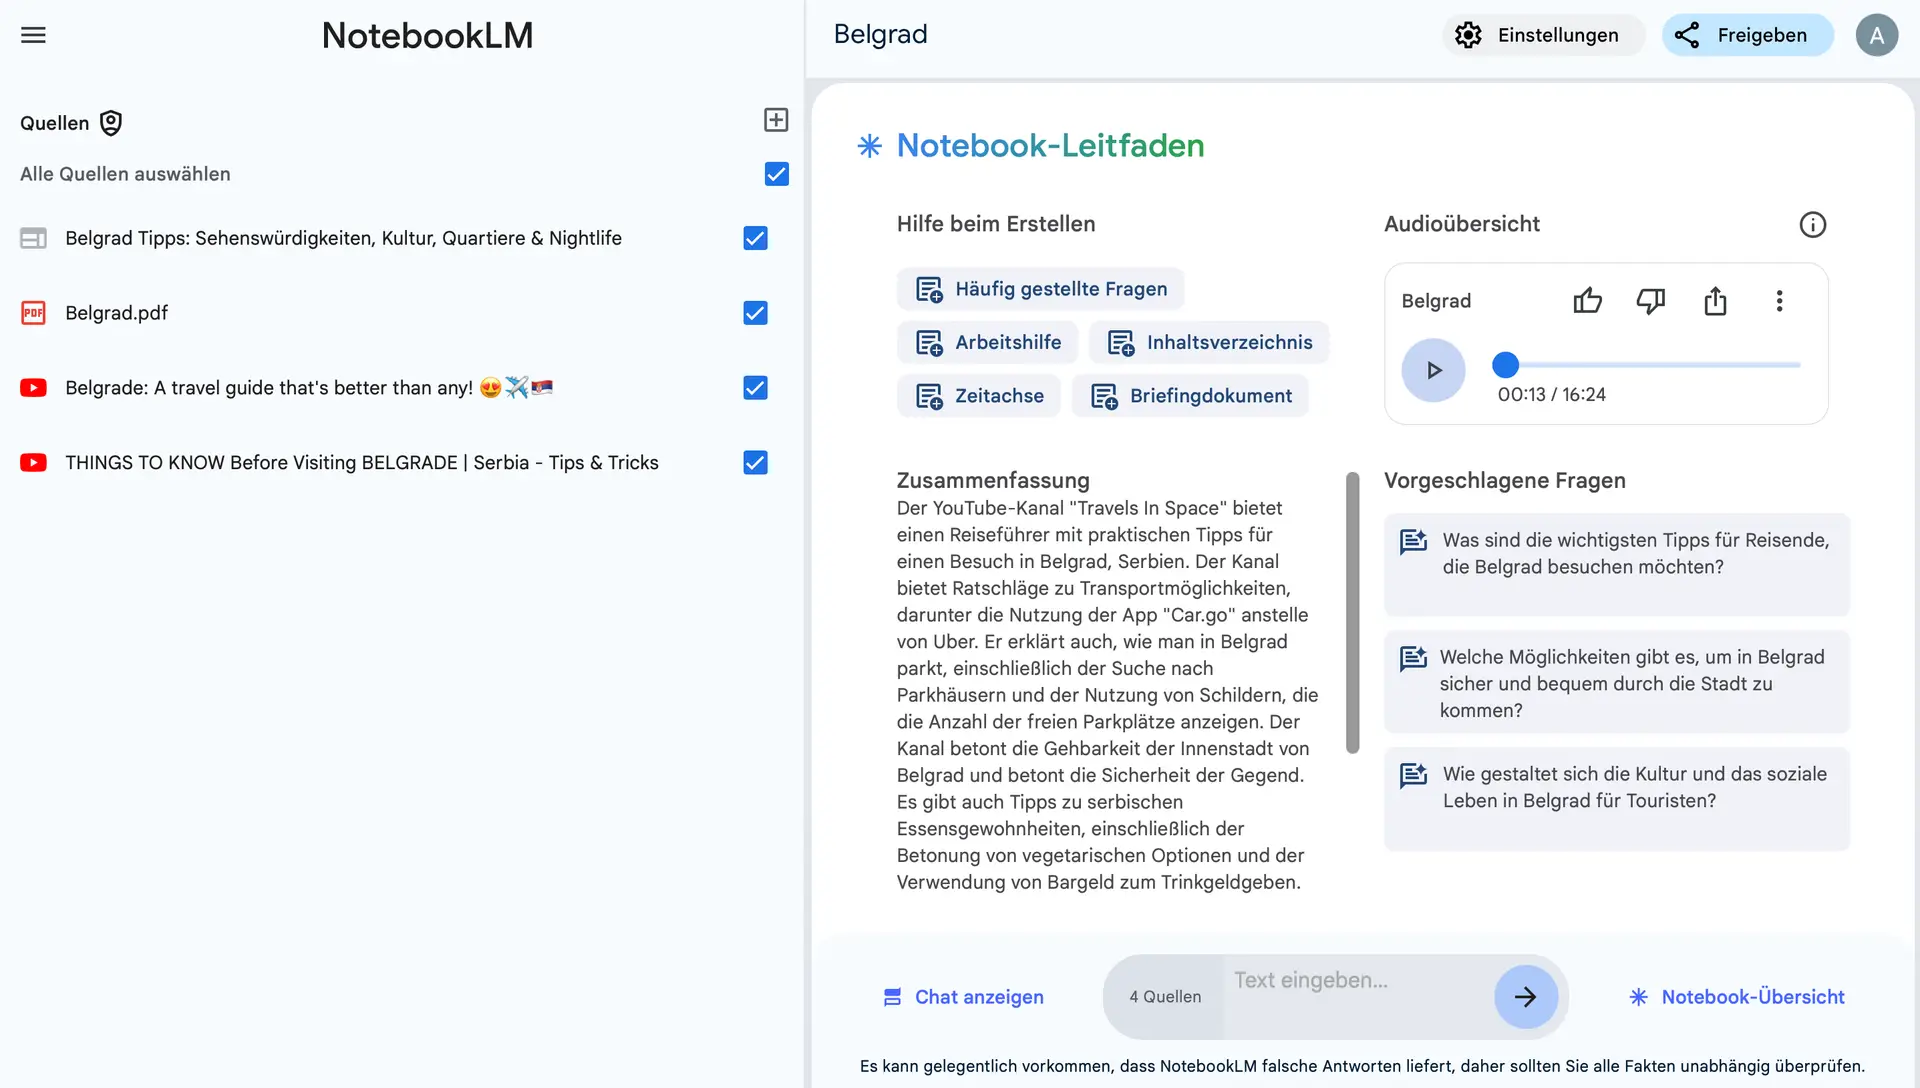
Task: Create a Briefingdokument
Action: point(1190,396)
